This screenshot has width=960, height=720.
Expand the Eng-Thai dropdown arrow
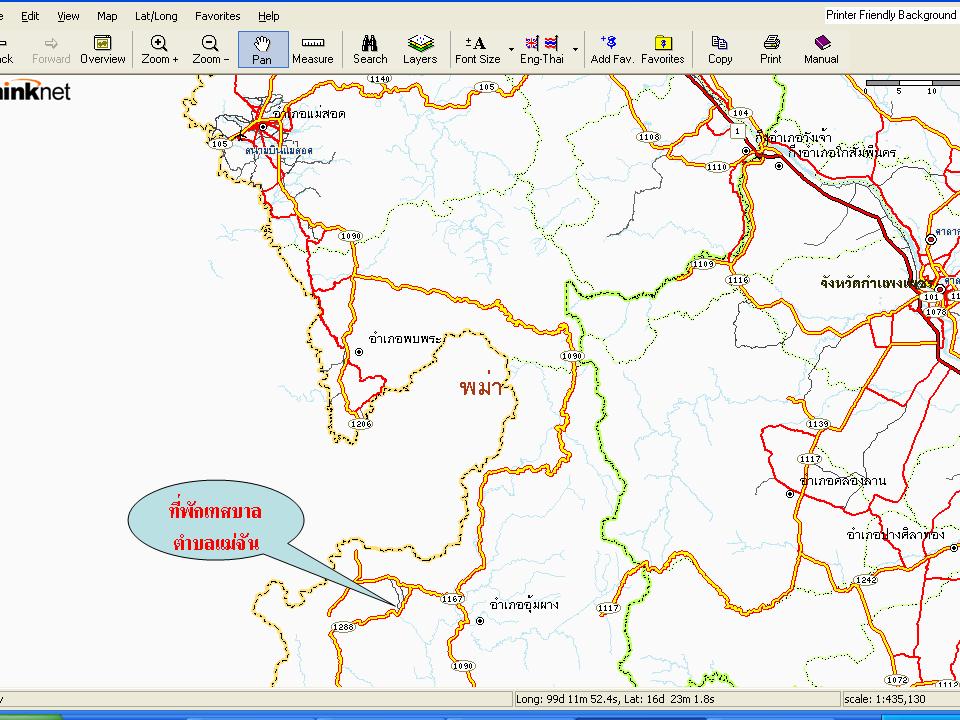[x=575, y=49]
